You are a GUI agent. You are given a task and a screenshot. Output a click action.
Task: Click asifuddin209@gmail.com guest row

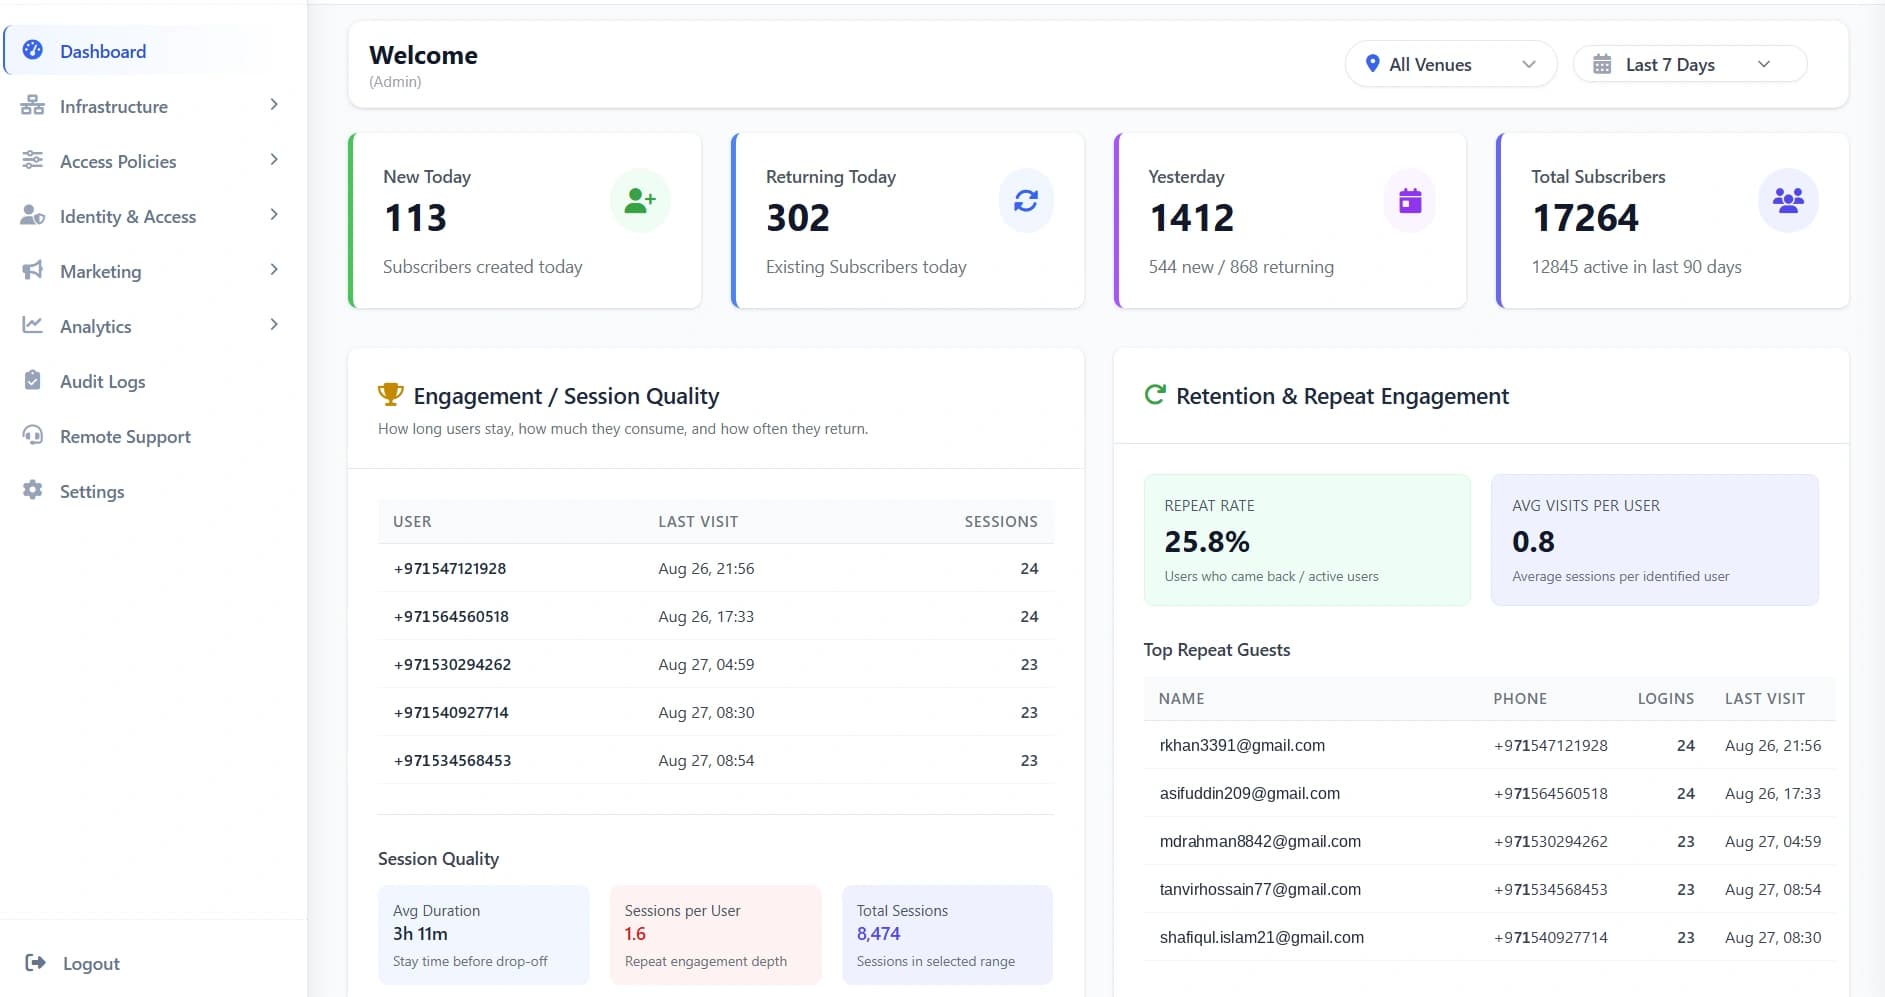[1489, 793]
